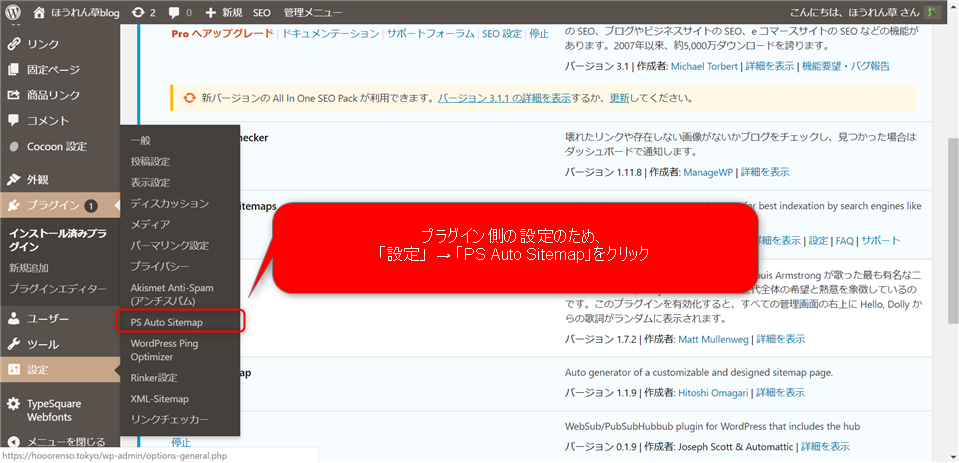Open author link Matt Mullenweg

713,339
